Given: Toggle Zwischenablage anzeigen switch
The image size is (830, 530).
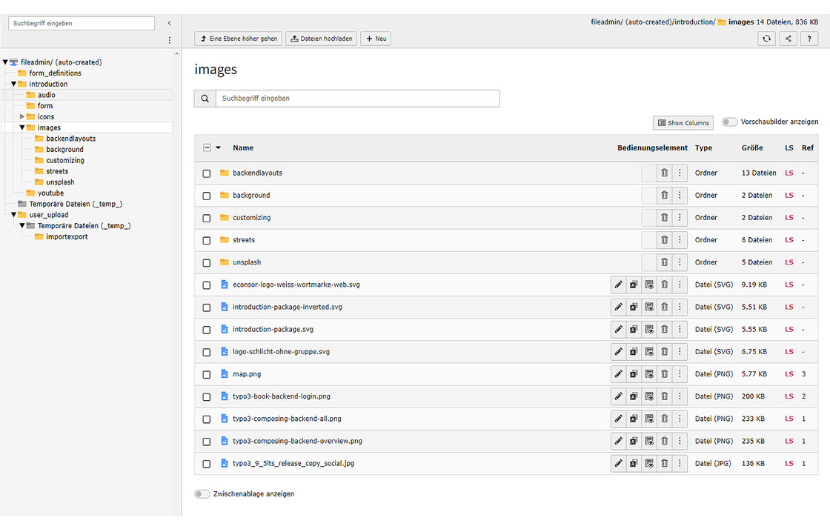Looking at the screenshot, I should [x=202, y=494].
